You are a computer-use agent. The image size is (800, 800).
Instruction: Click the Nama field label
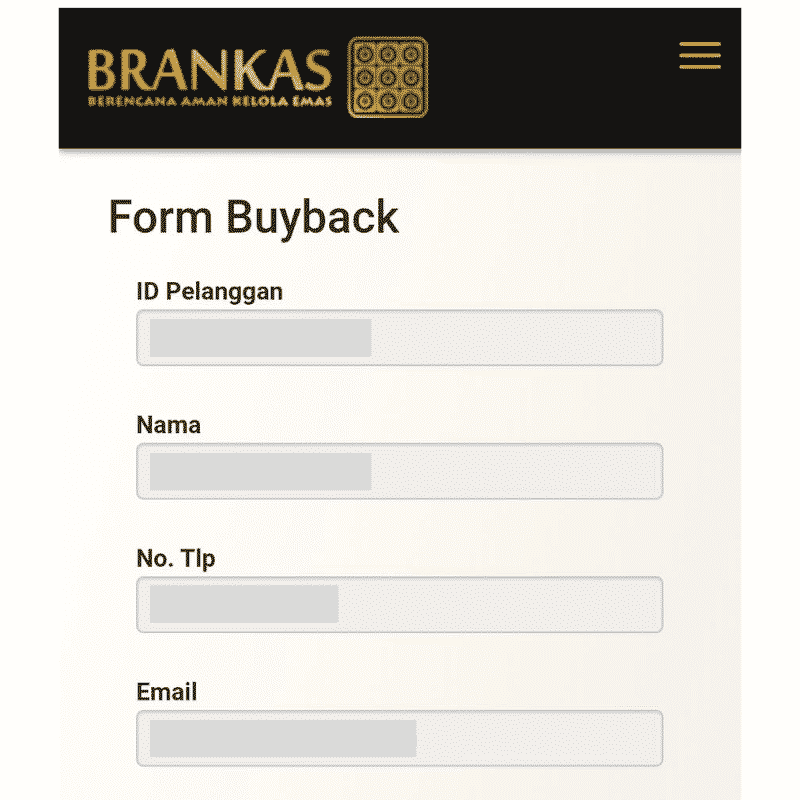pyautogui.click(x=168, y=425)
